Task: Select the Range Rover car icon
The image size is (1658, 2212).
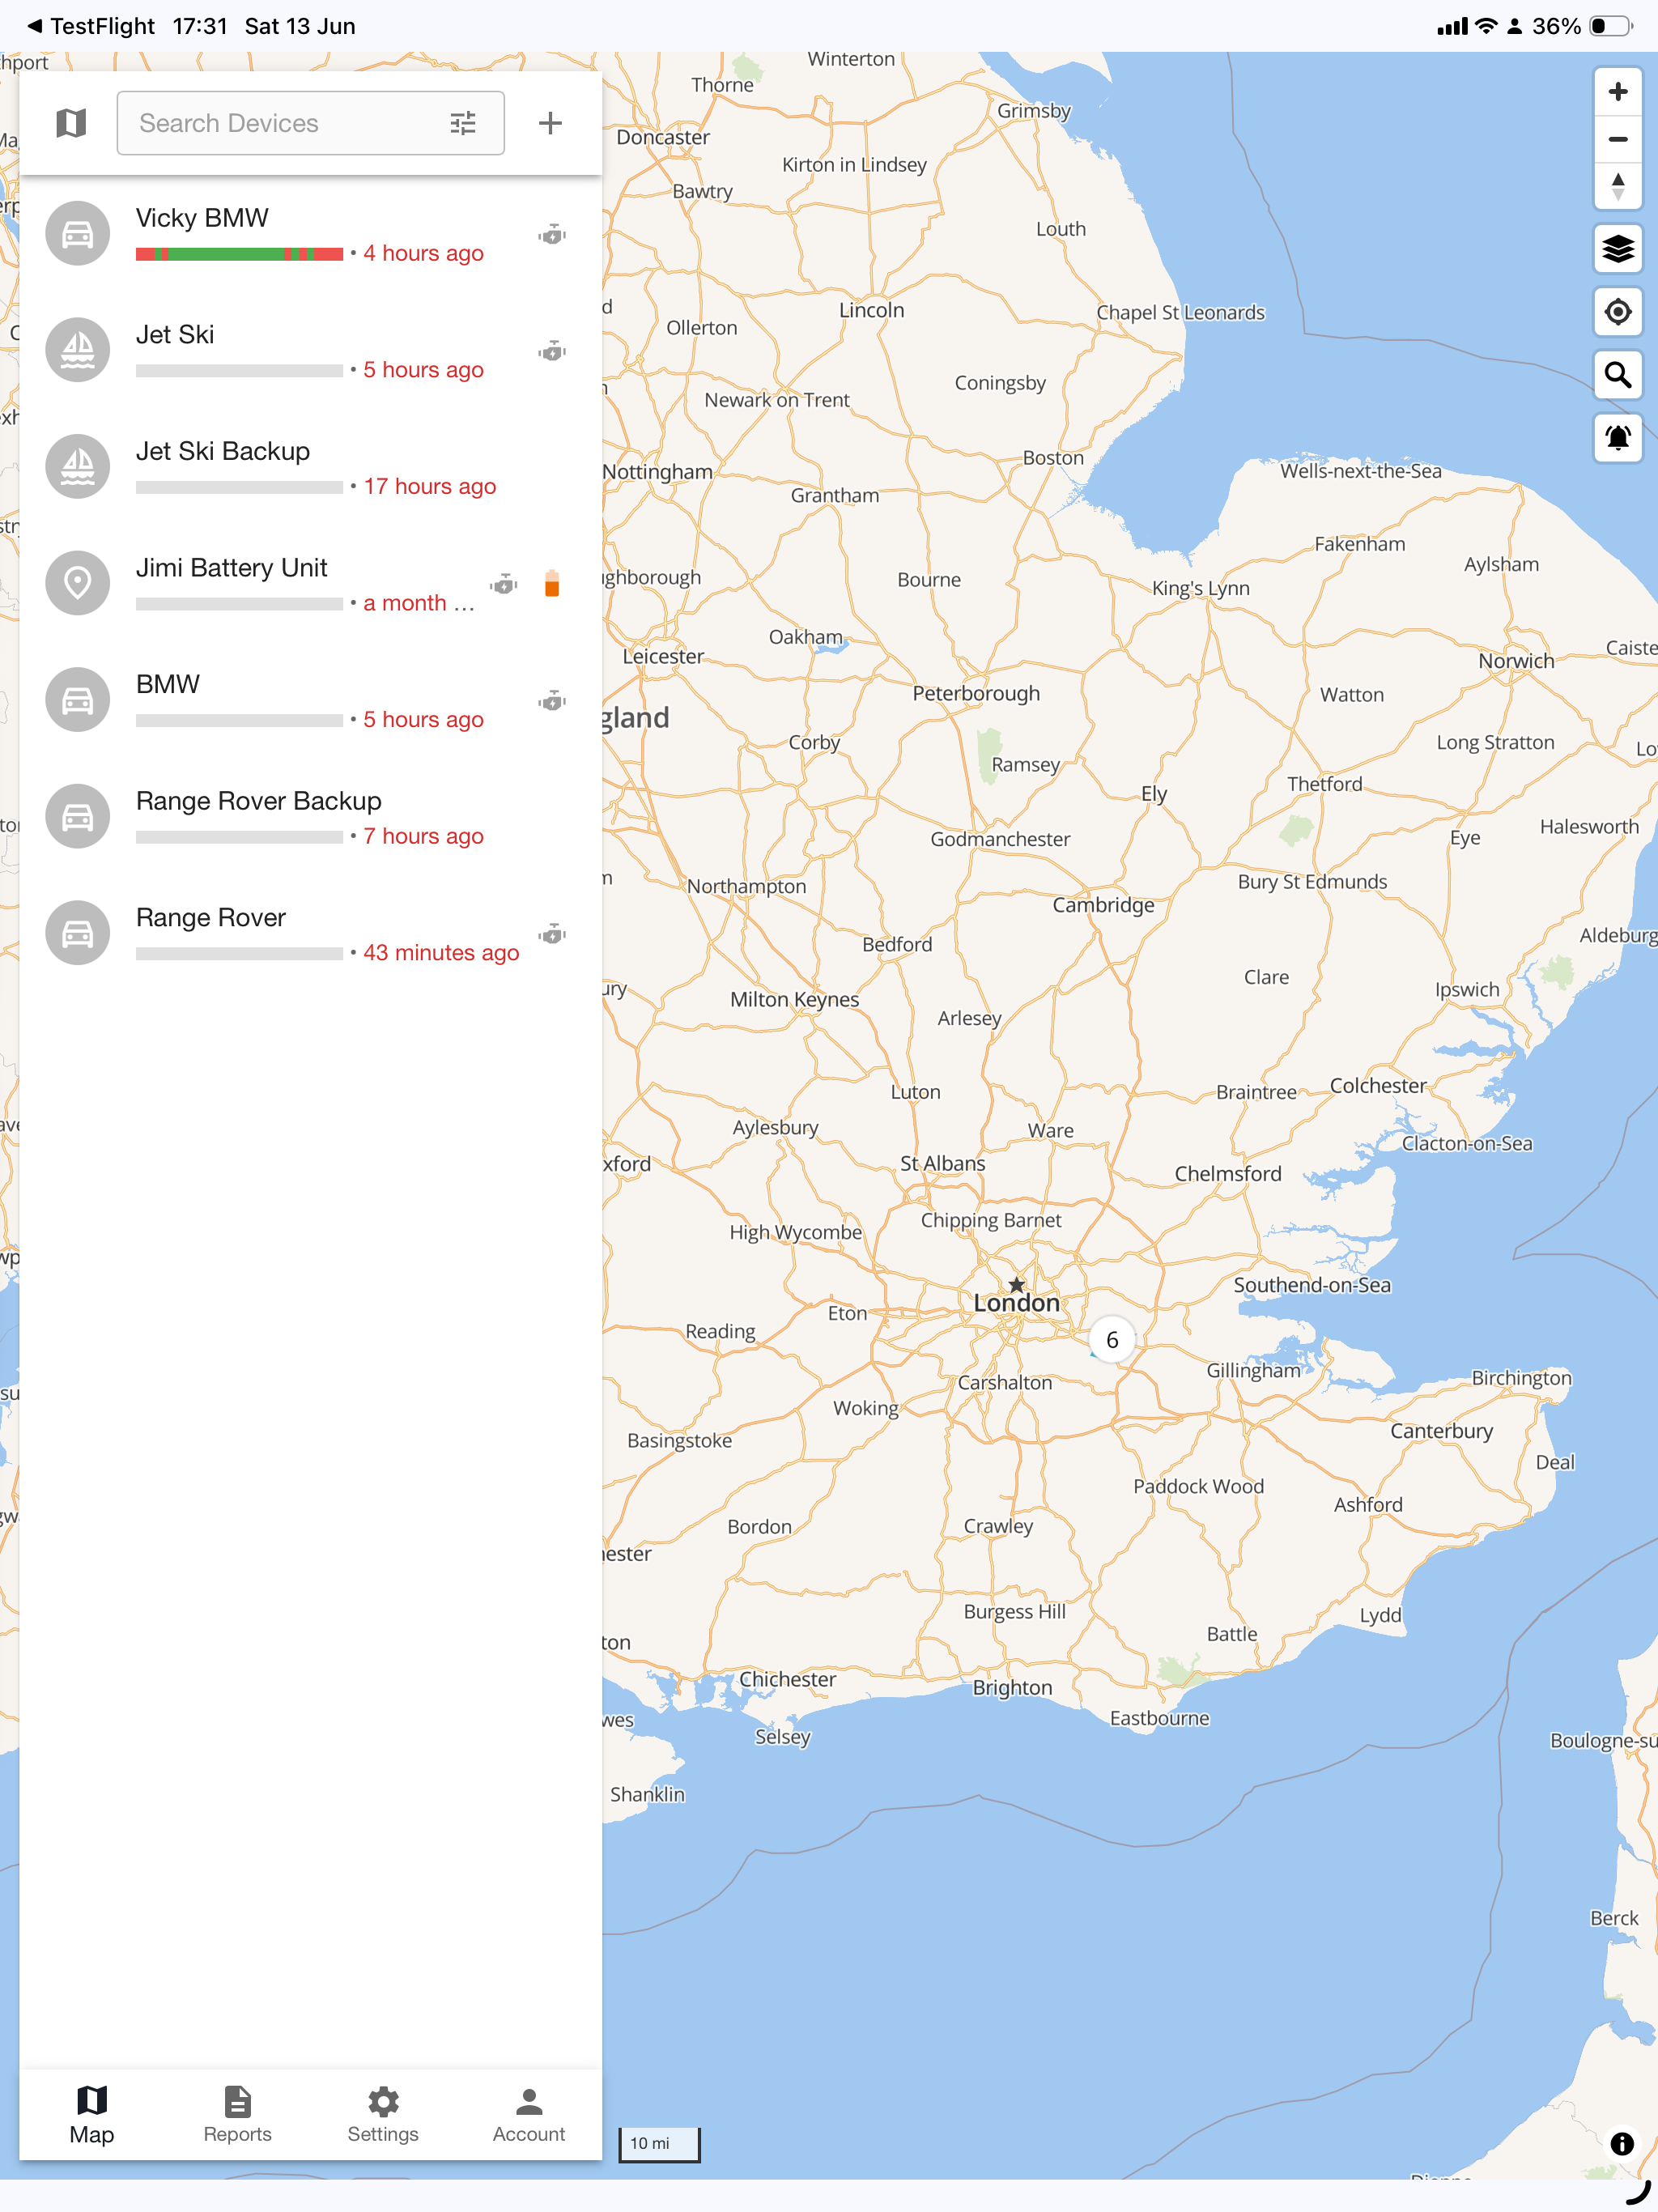Action: (78, 934)
